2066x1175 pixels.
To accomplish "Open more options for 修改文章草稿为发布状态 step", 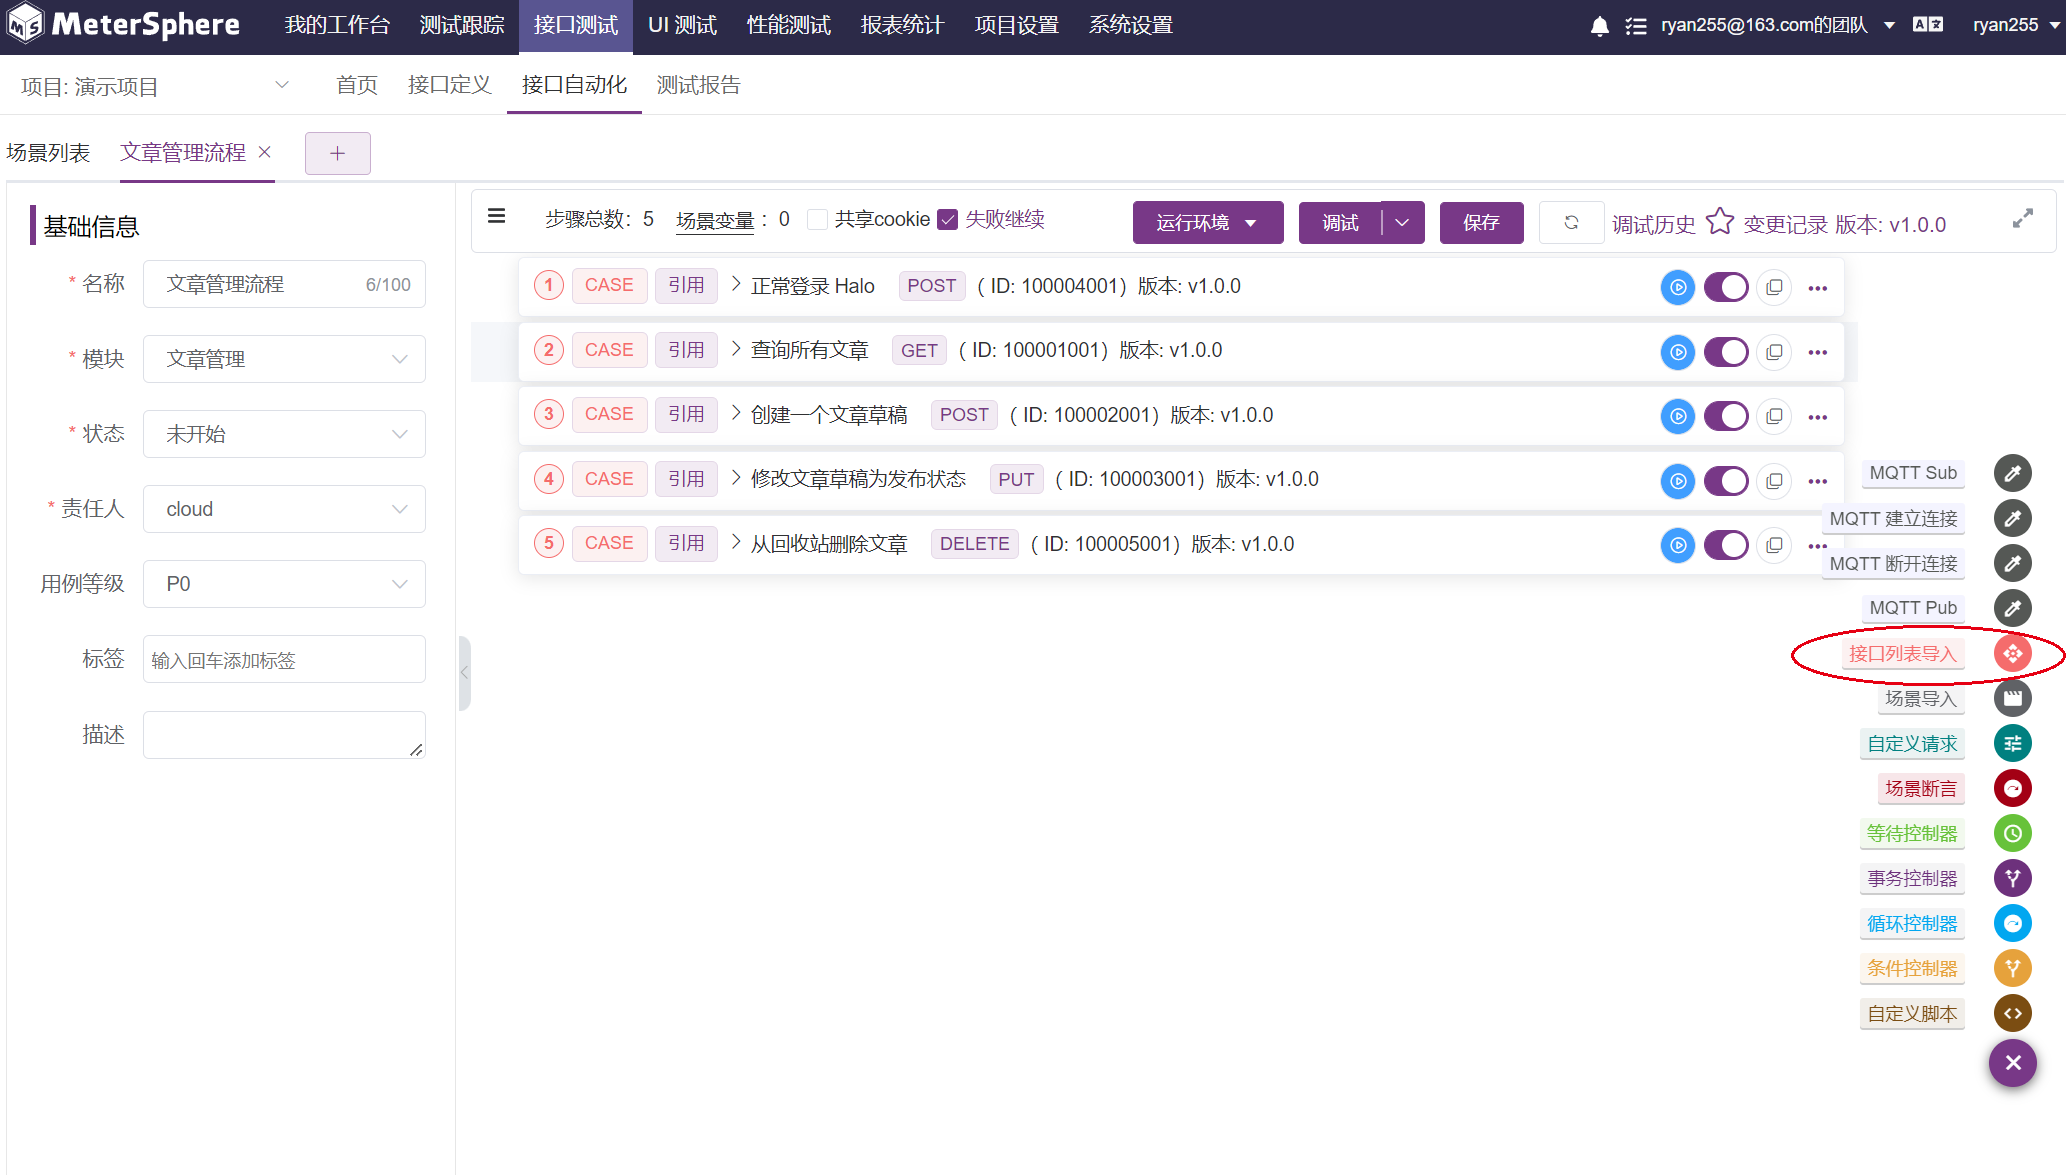I will click(1818, 482).
